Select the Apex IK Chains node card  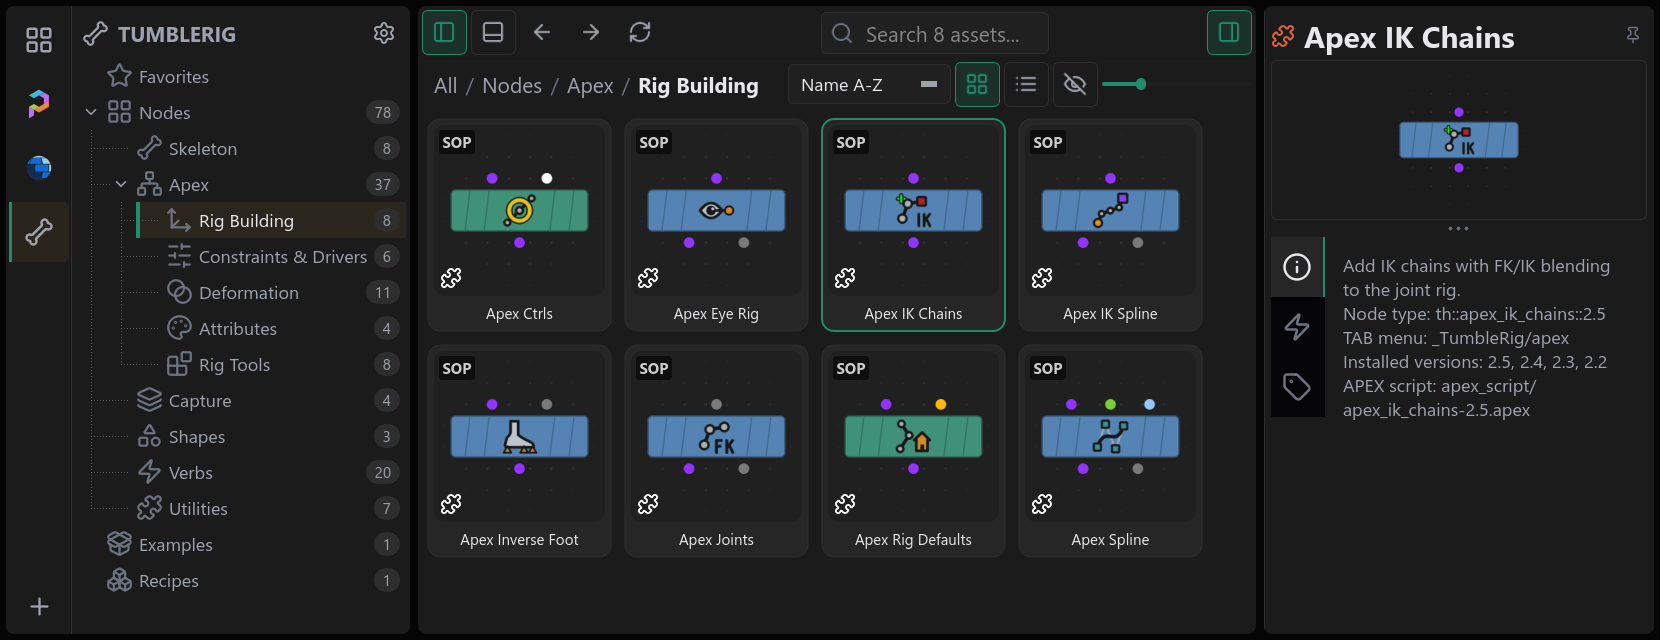coord(913,225)
